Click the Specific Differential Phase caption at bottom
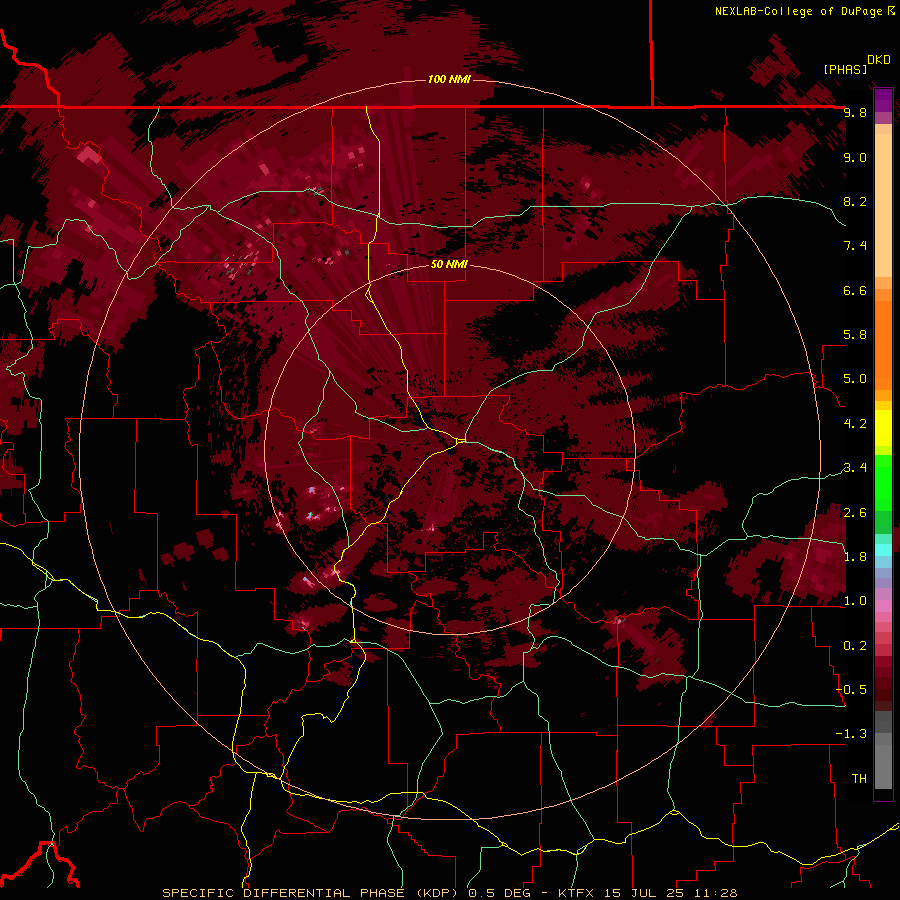 (x=449, y=893)
